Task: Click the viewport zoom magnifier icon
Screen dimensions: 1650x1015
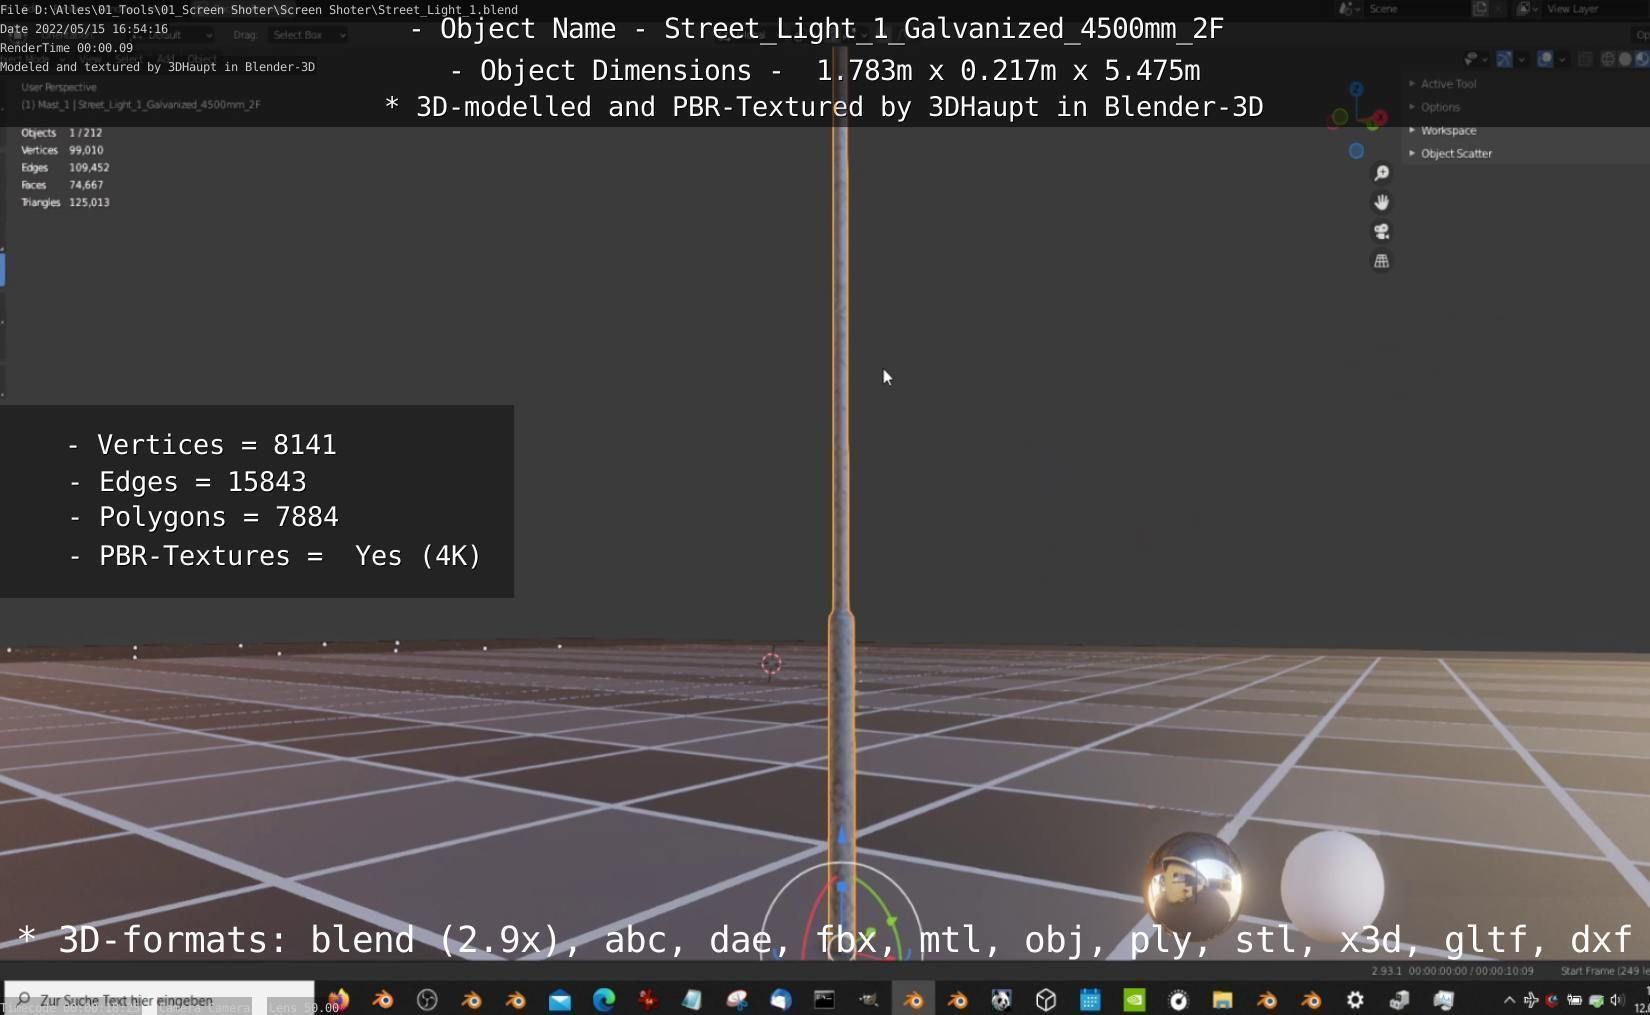Action: click(x=1381, y=174)
